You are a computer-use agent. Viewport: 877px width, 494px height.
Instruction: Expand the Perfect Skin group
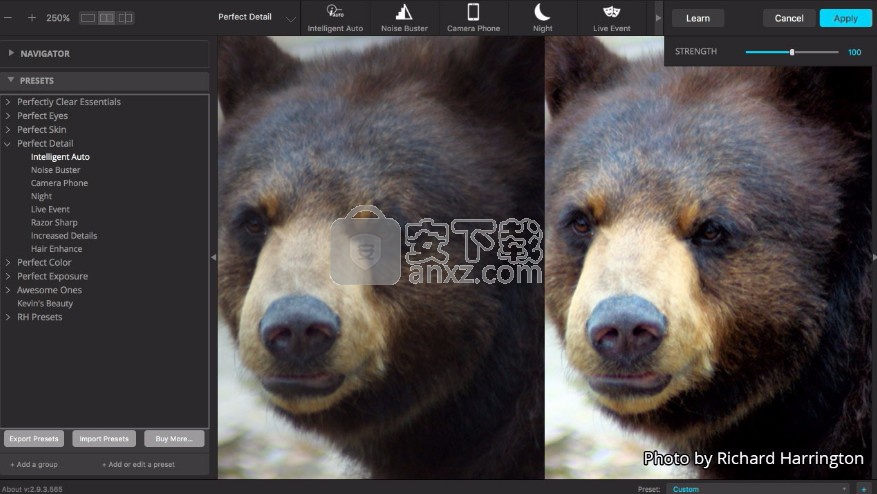(8, 130)
